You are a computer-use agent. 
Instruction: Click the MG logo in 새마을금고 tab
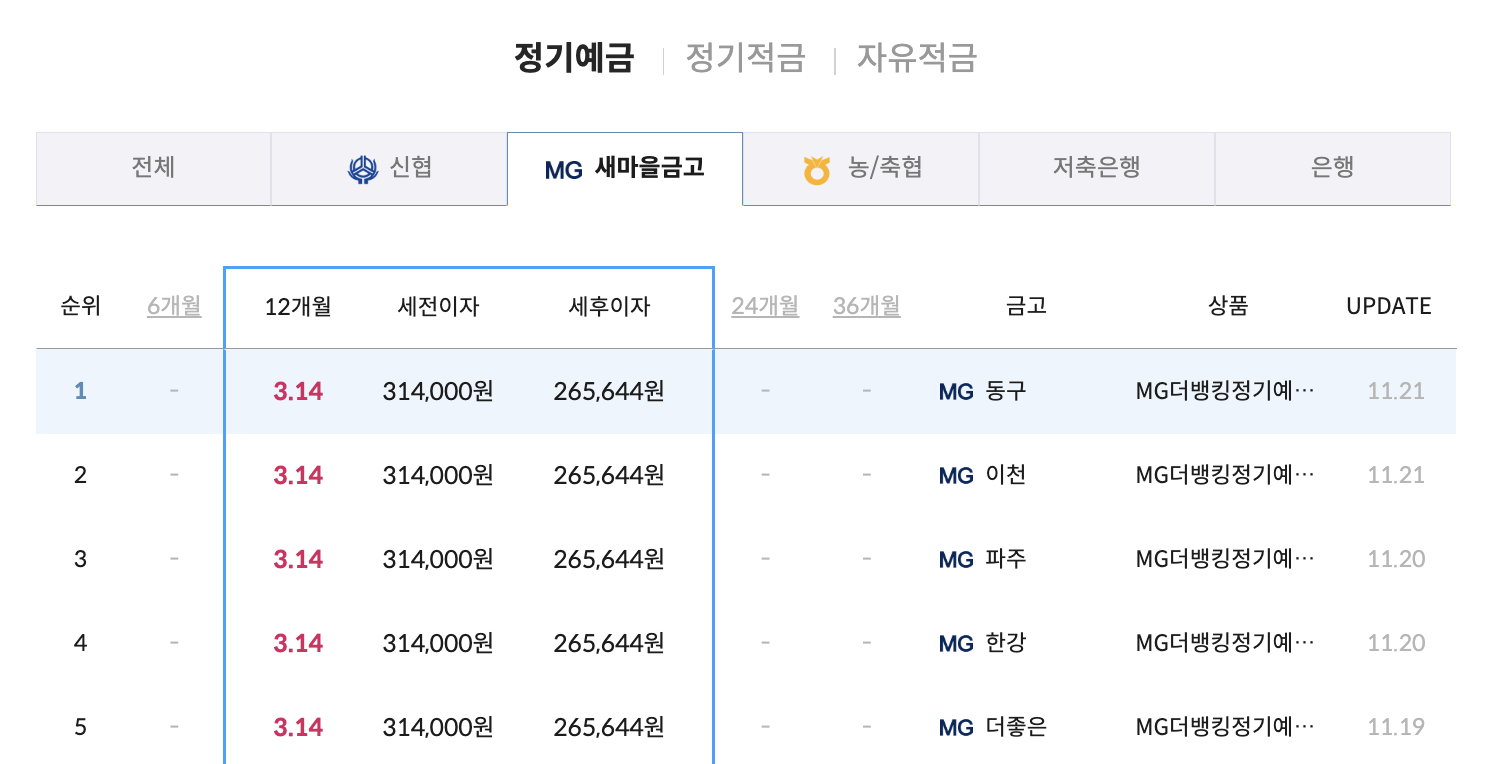pos(564,170)
